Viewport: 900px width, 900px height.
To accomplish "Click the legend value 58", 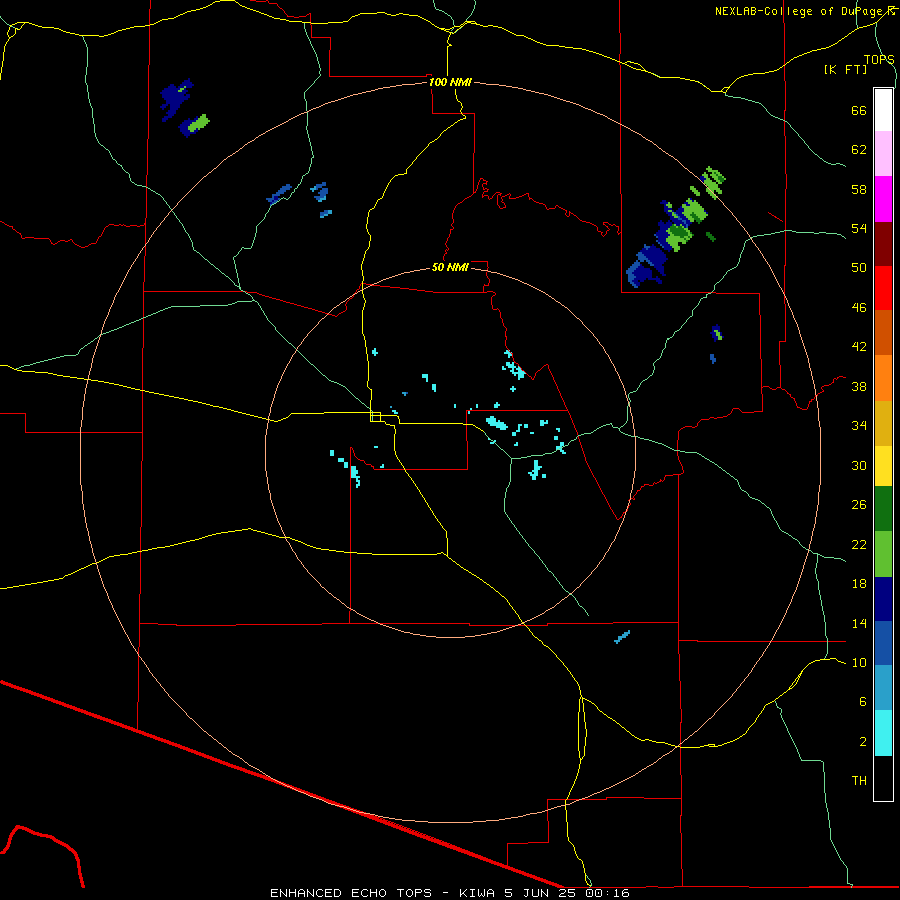I will (x=859, y=189).
